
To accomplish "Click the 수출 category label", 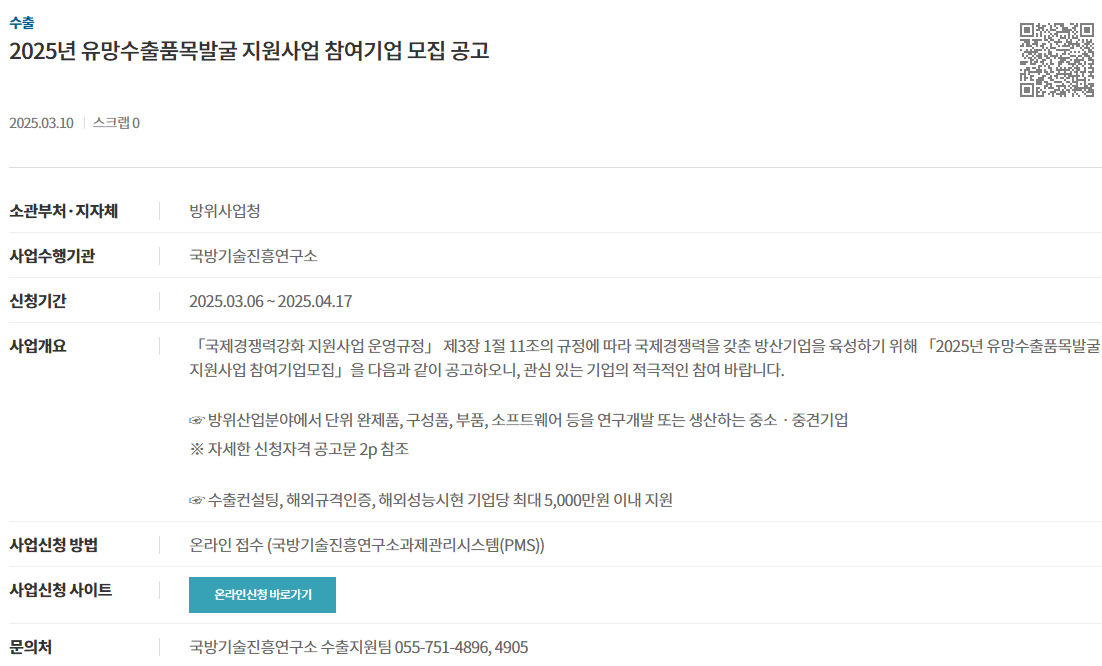I will (22, 23).
